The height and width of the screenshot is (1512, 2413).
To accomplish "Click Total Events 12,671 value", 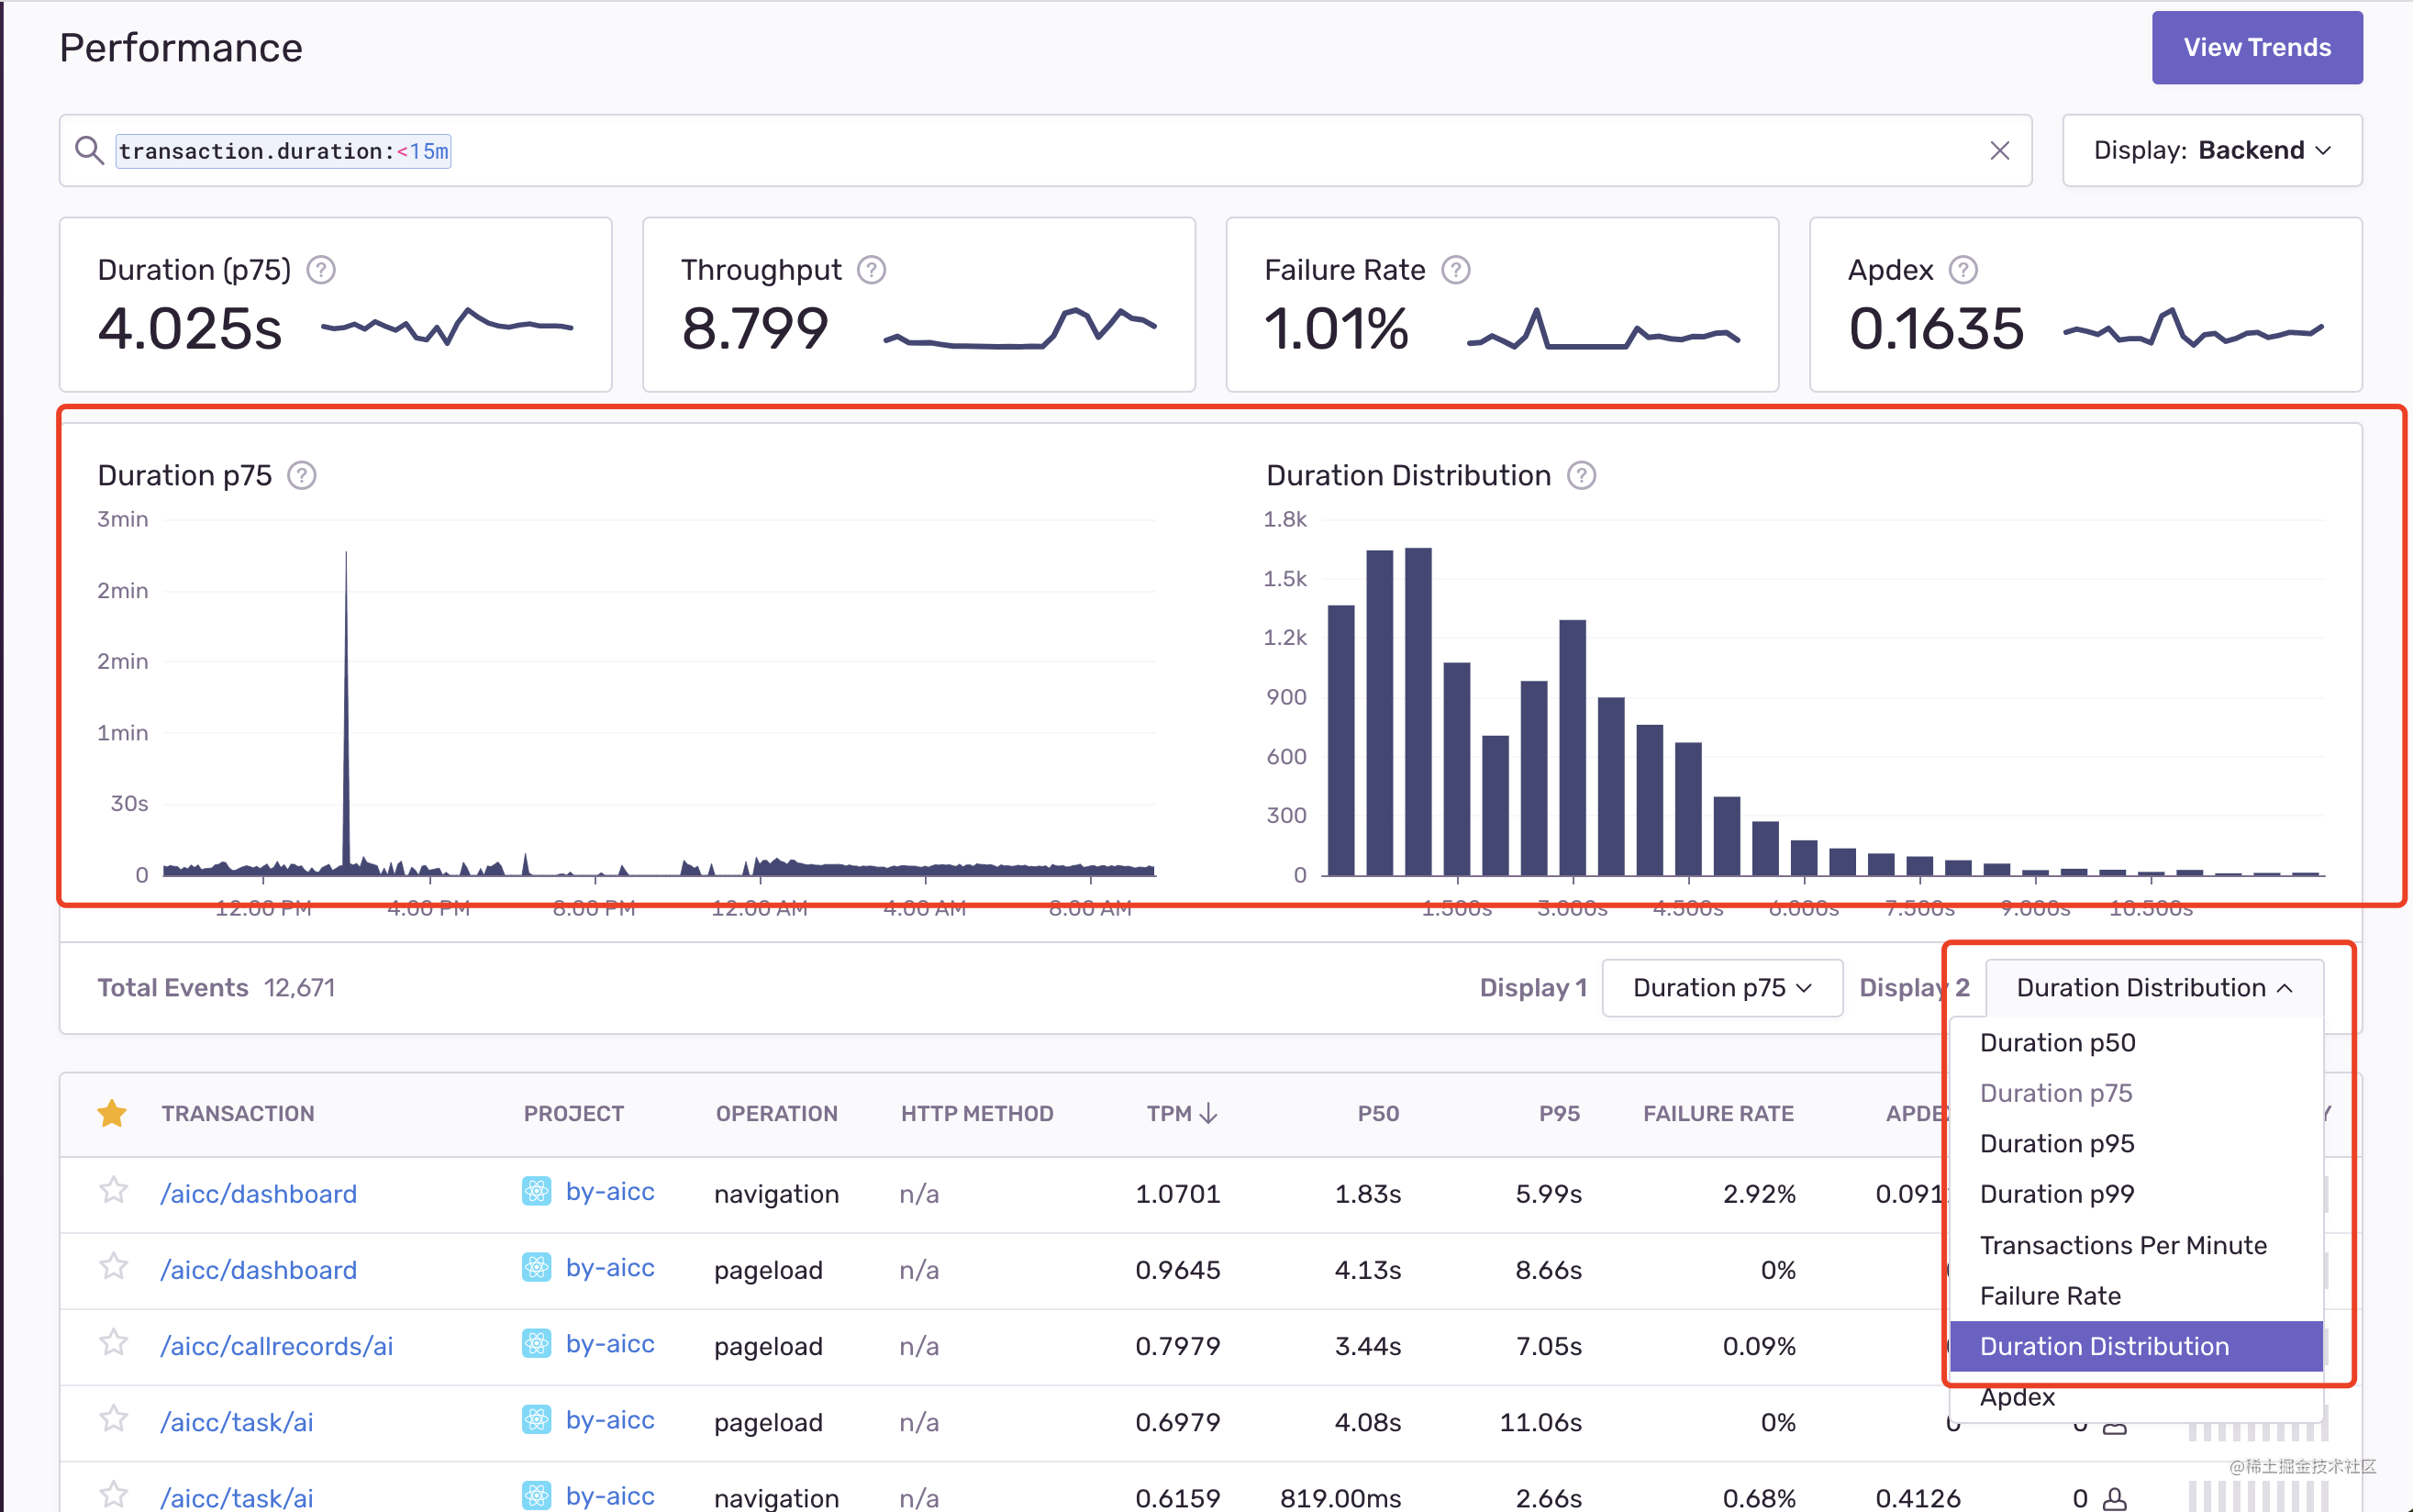I will point(300,988).
